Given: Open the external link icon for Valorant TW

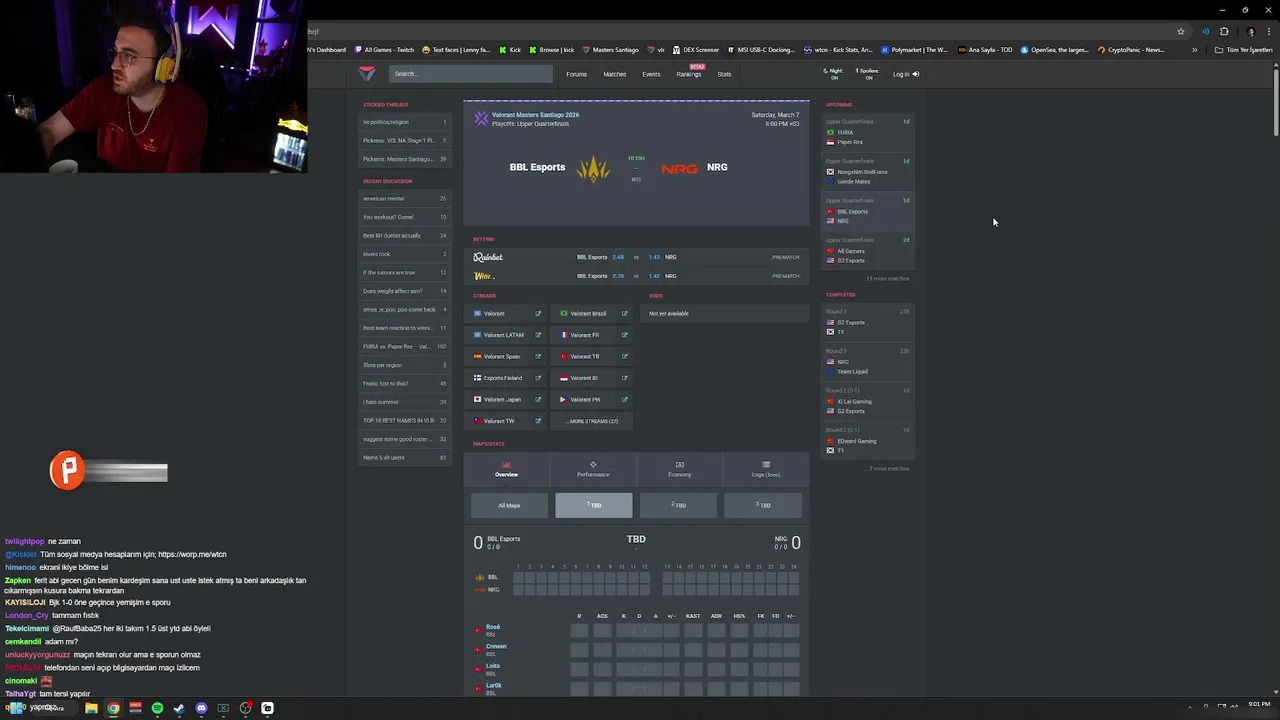Looking at the screenshot, I should pos(538,421).
